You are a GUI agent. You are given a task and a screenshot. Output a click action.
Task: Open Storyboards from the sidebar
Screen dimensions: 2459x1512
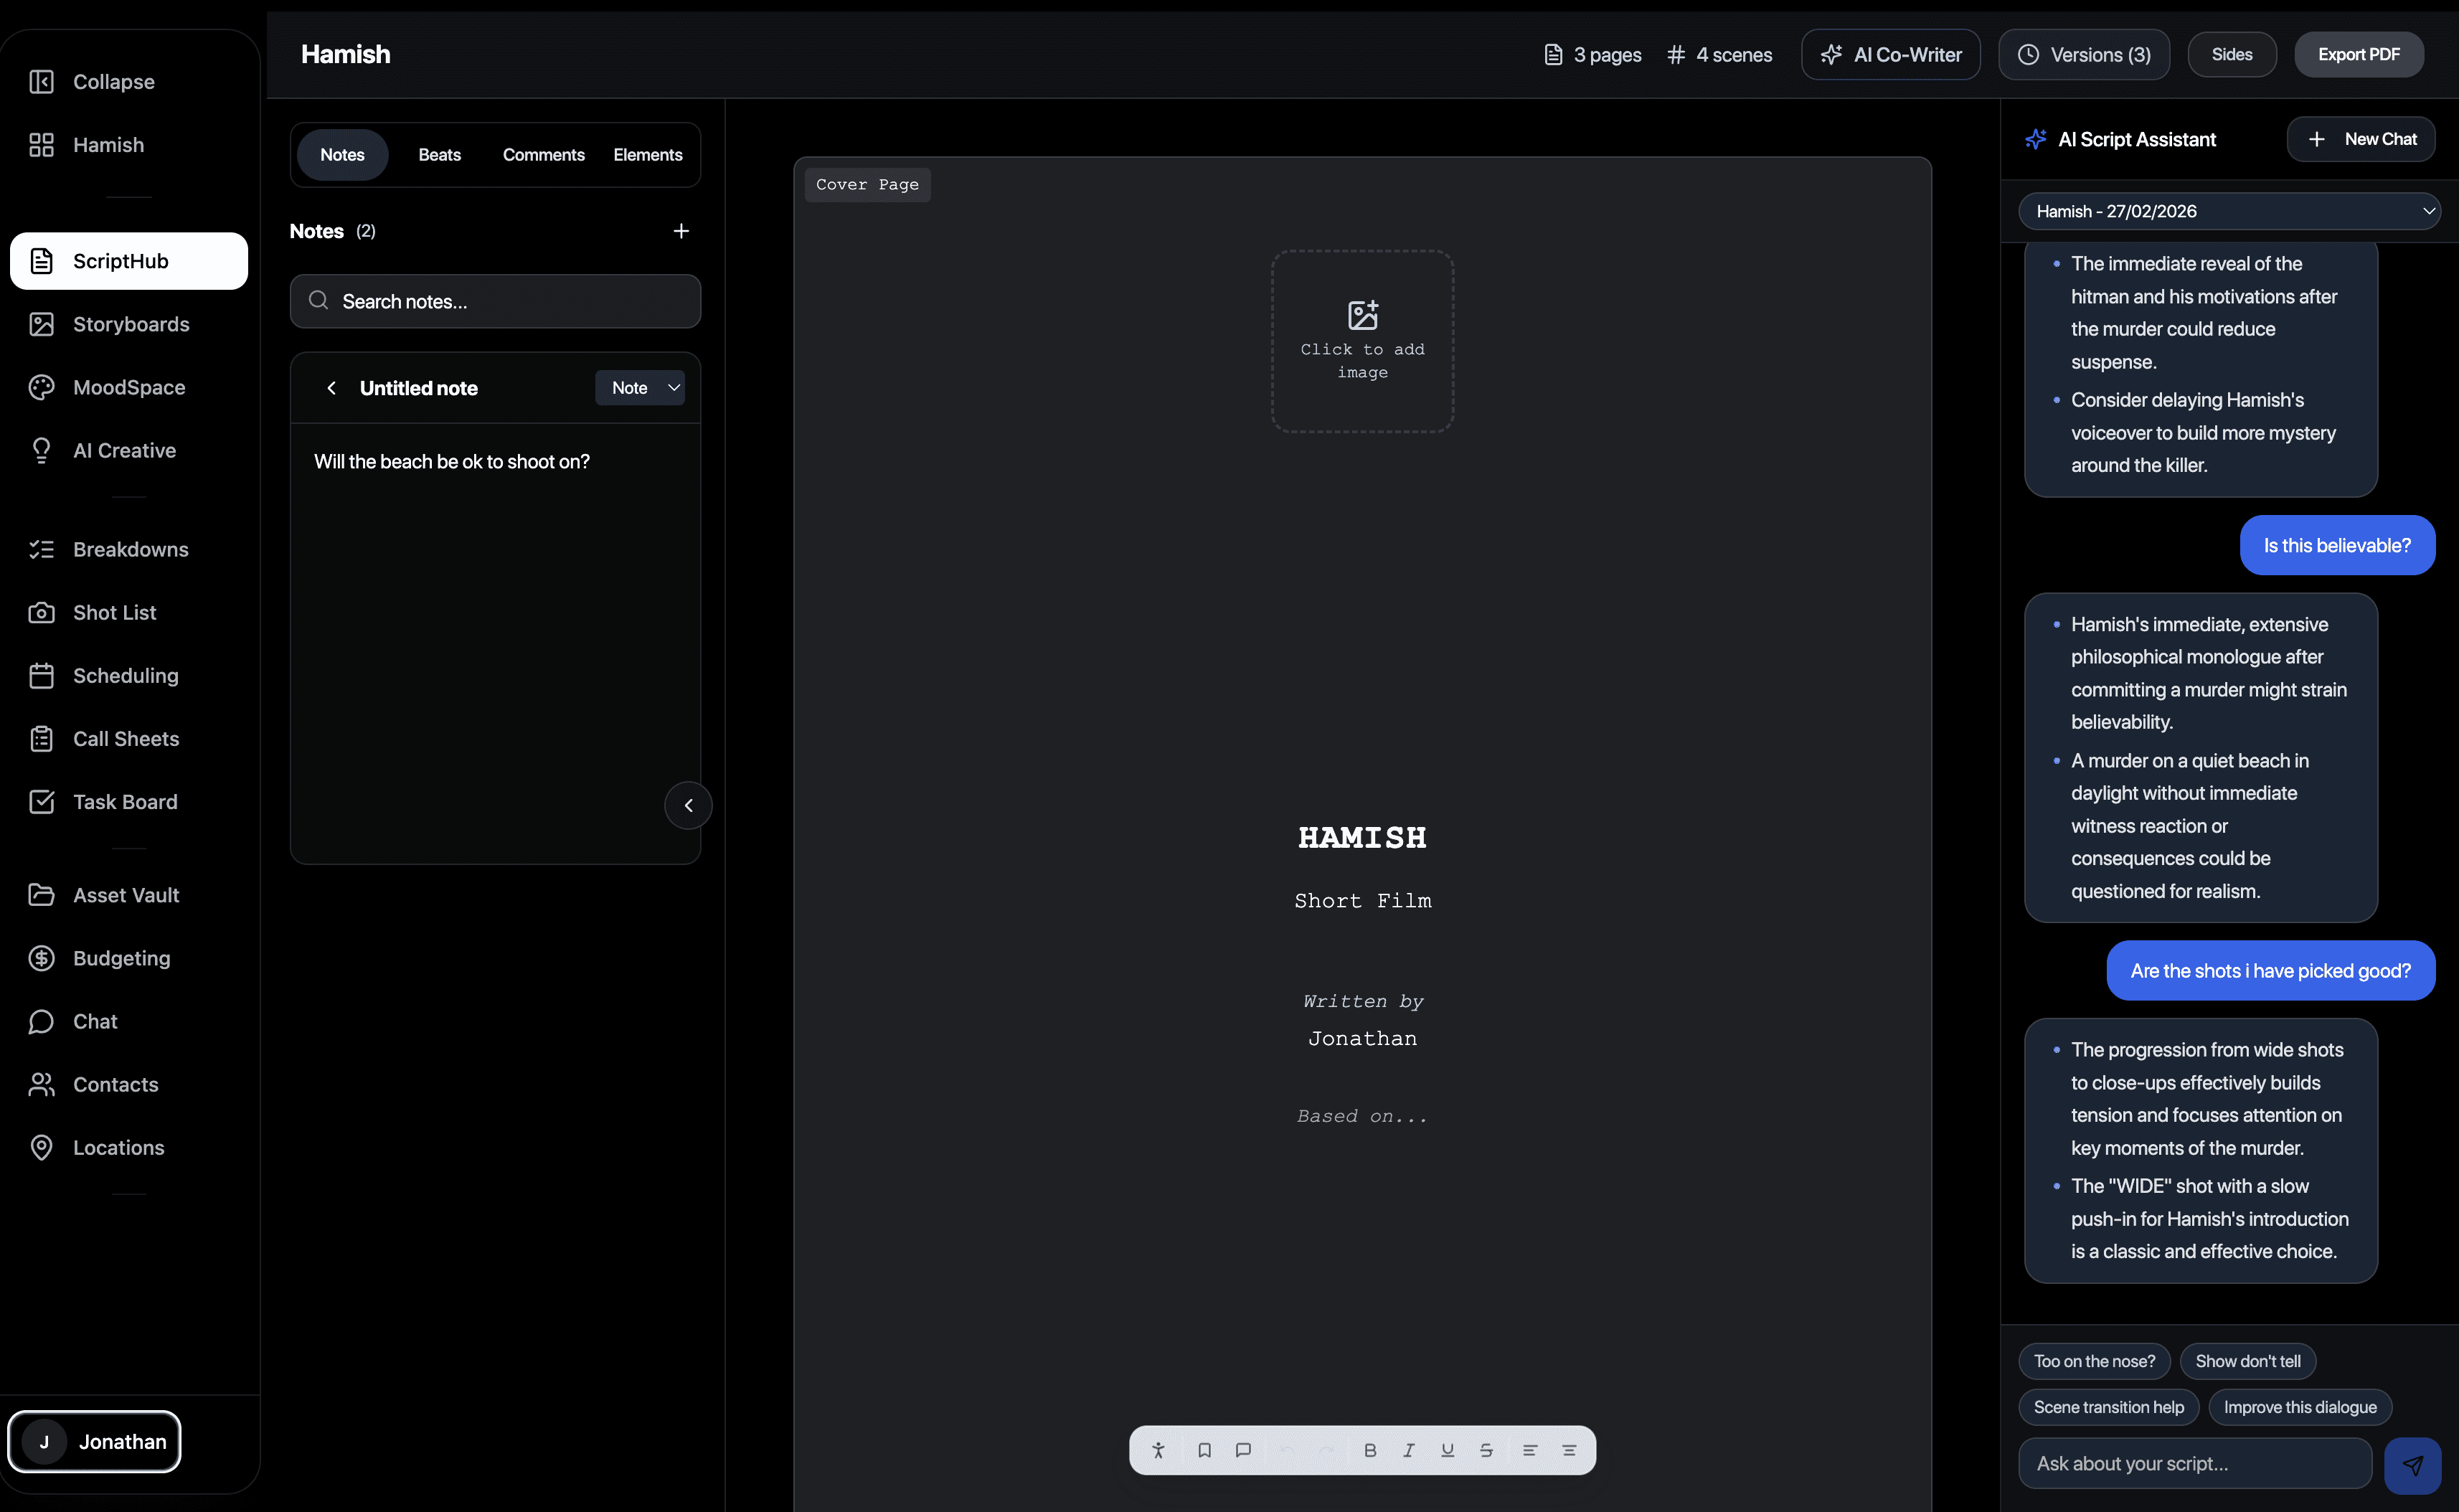click(130, 324)
